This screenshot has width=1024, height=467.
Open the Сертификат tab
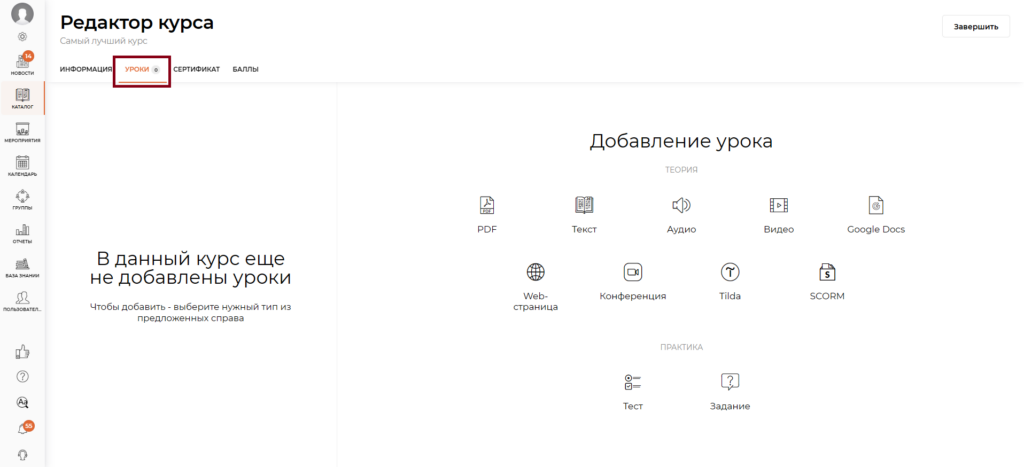pyautogui.click(x=196, y=70)
